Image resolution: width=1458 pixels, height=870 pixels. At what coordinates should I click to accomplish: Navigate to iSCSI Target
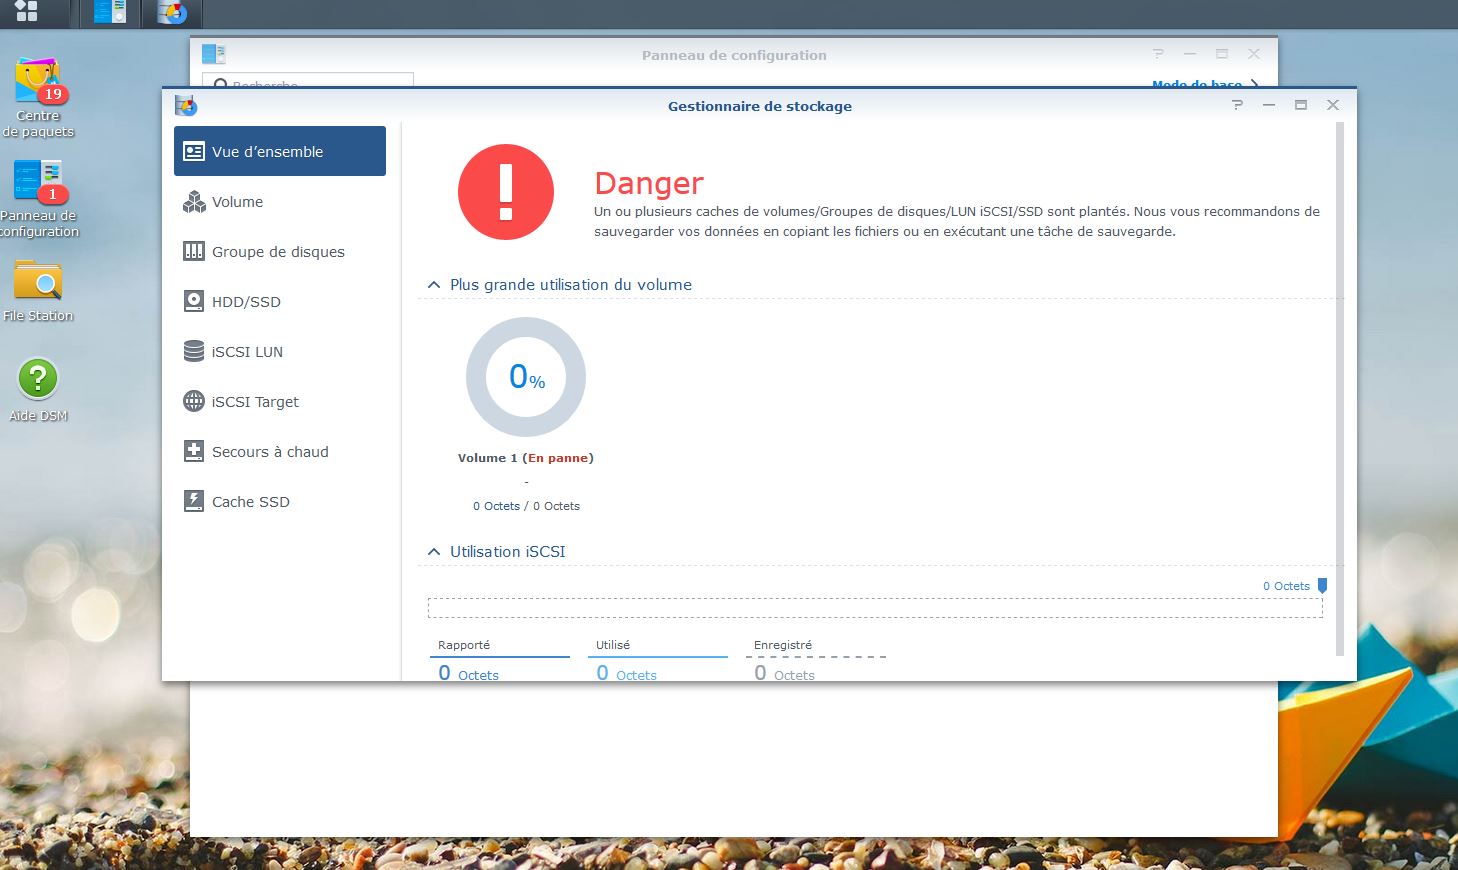255,402
